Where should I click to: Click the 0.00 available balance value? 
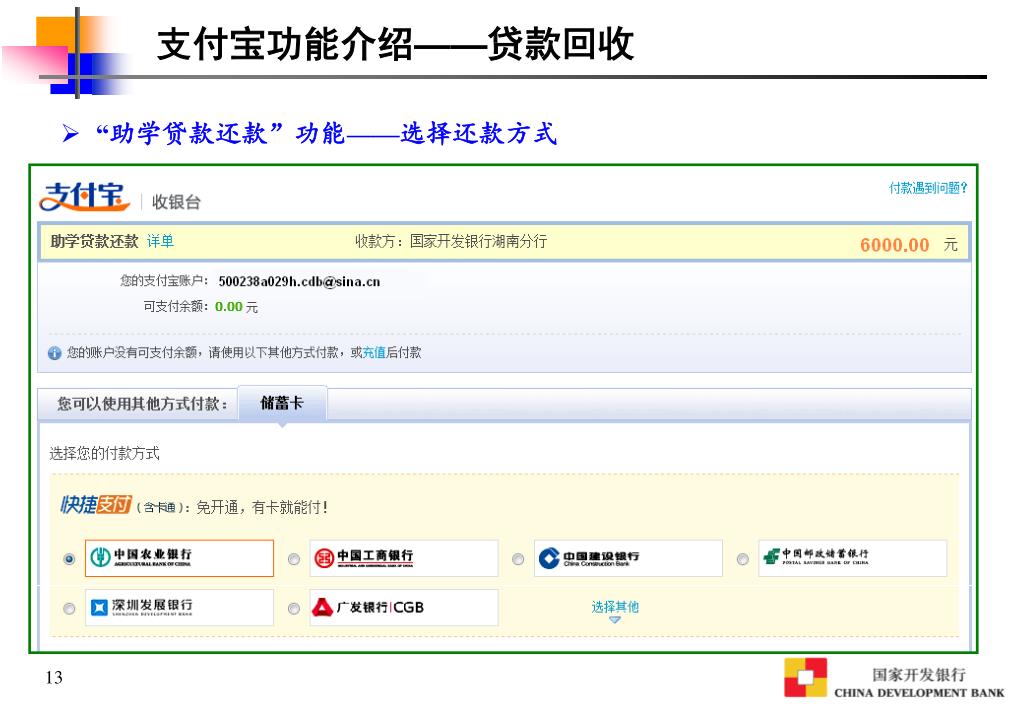pos(228,307)
